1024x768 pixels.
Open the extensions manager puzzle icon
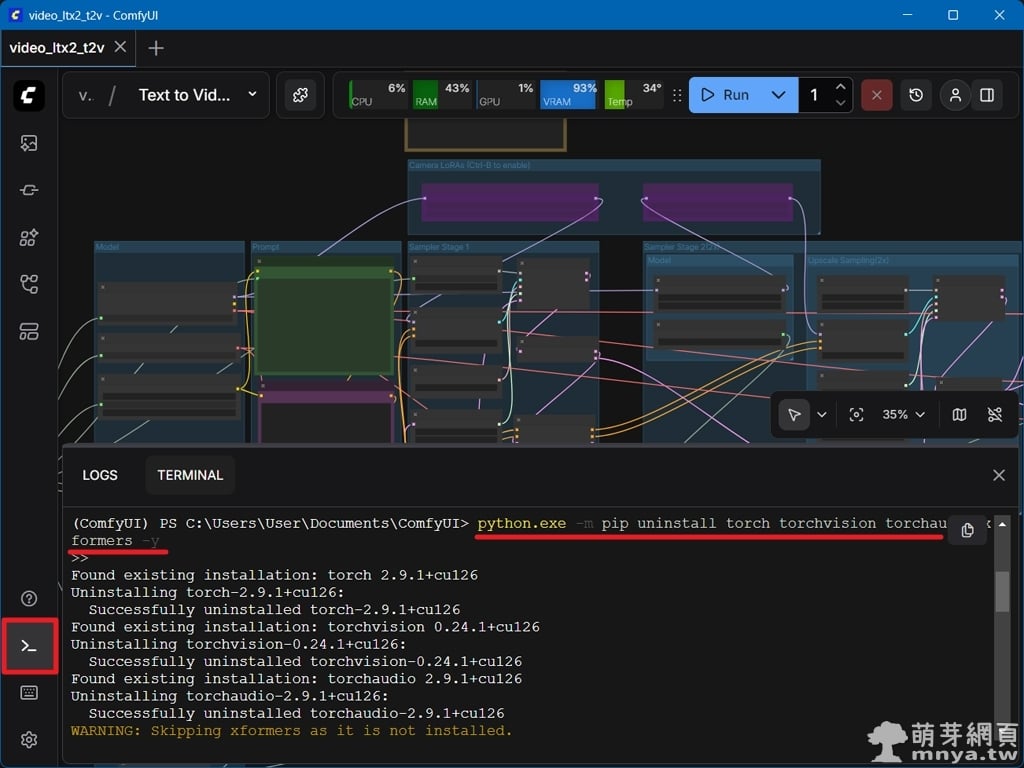tap(298, 95)
